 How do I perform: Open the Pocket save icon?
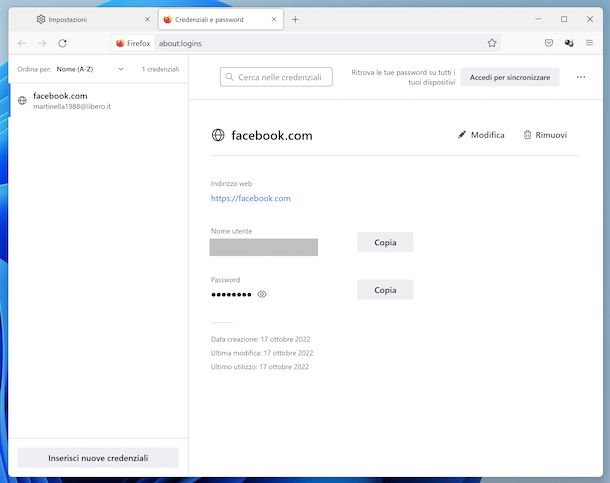tap(549, 43)
